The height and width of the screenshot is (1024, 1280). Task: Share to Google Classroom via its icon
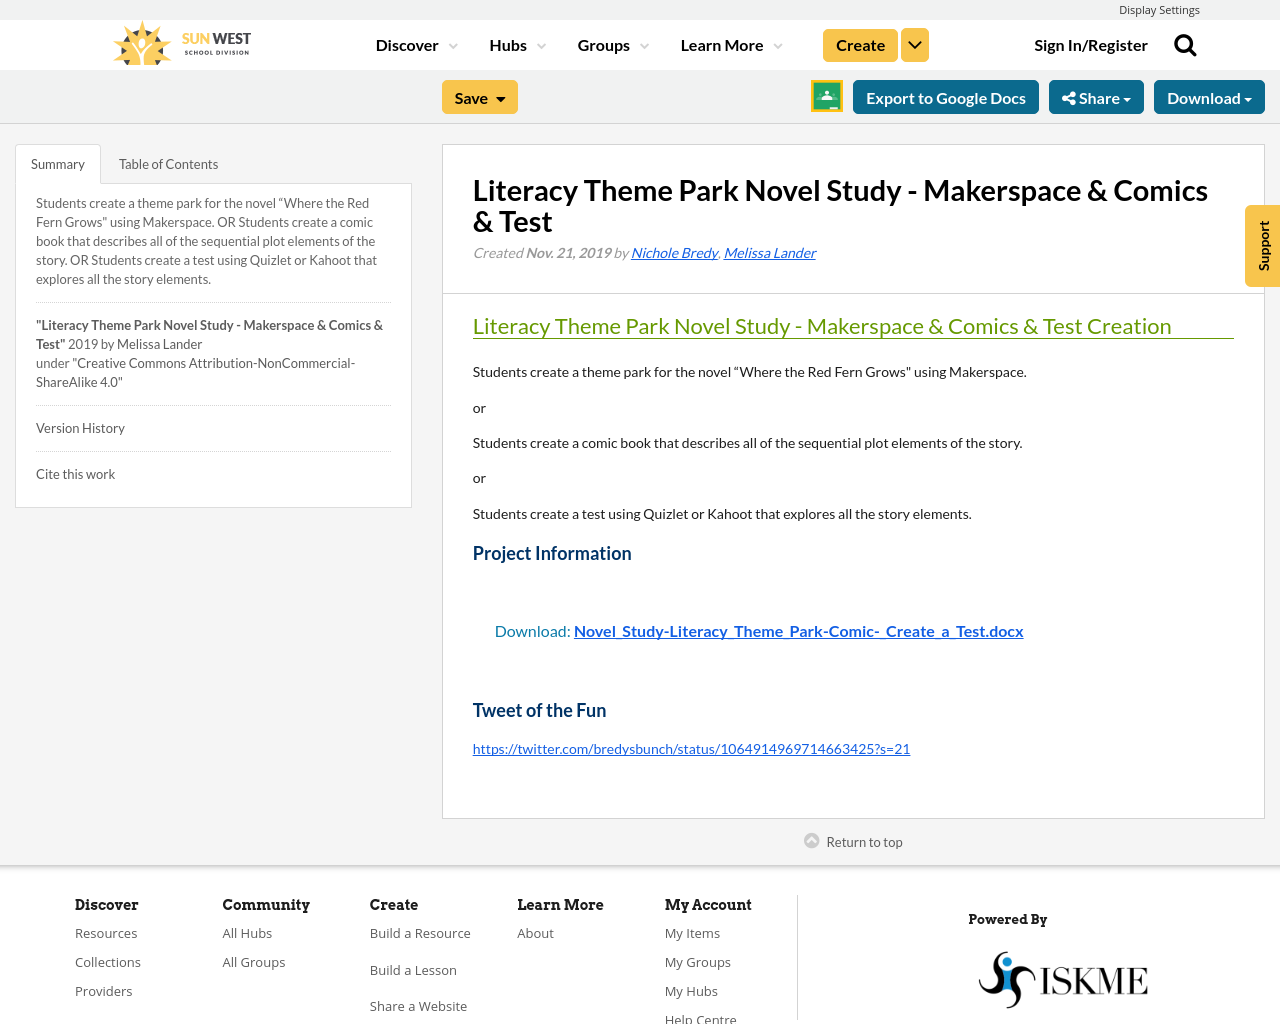pos(826,95)
